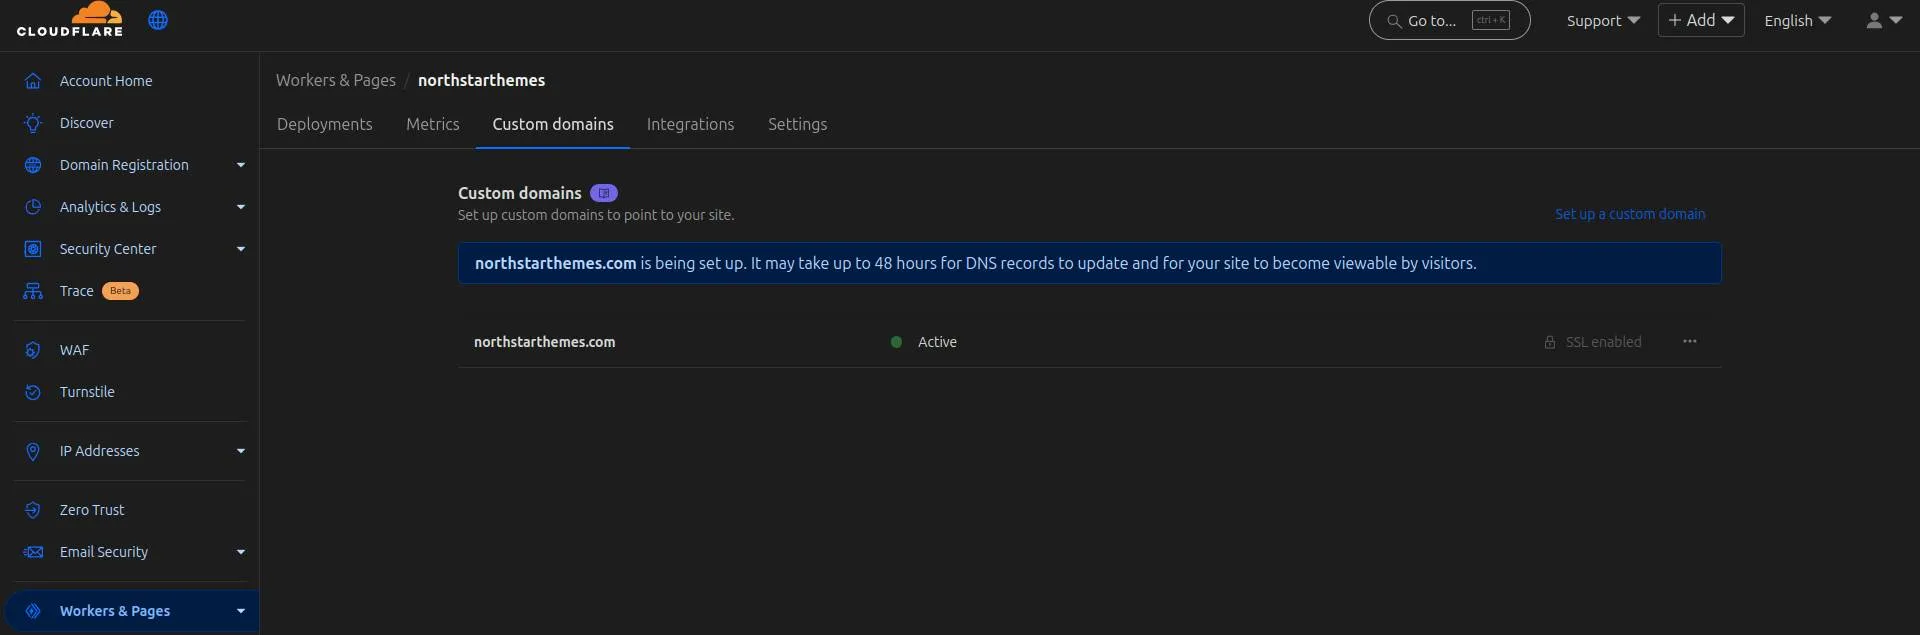Switch to the Integrations tab
The image size is (1920, 635).
pyautogui.click(x=690, y=124)
